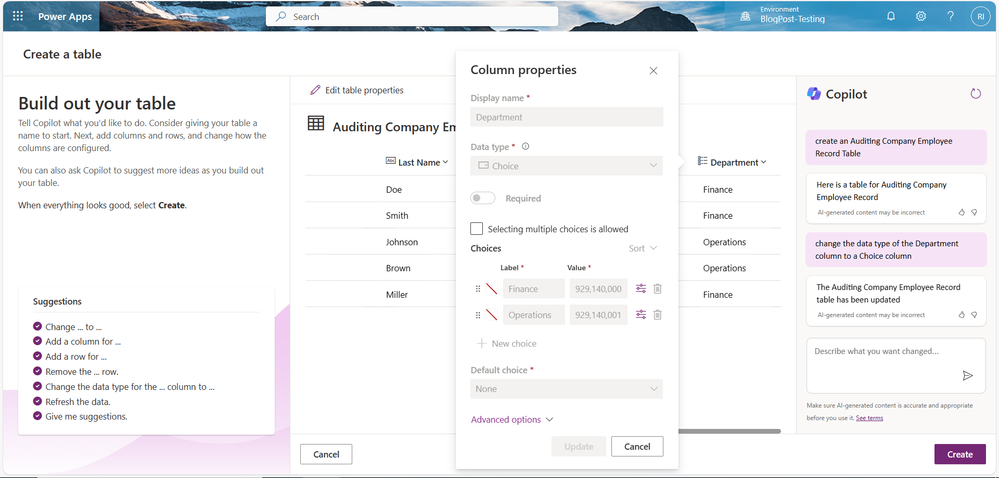The width and height of the screenshot is (999, 478).
Task: Click the table grid icon beside the table name
Action: (x=315, y=123)
